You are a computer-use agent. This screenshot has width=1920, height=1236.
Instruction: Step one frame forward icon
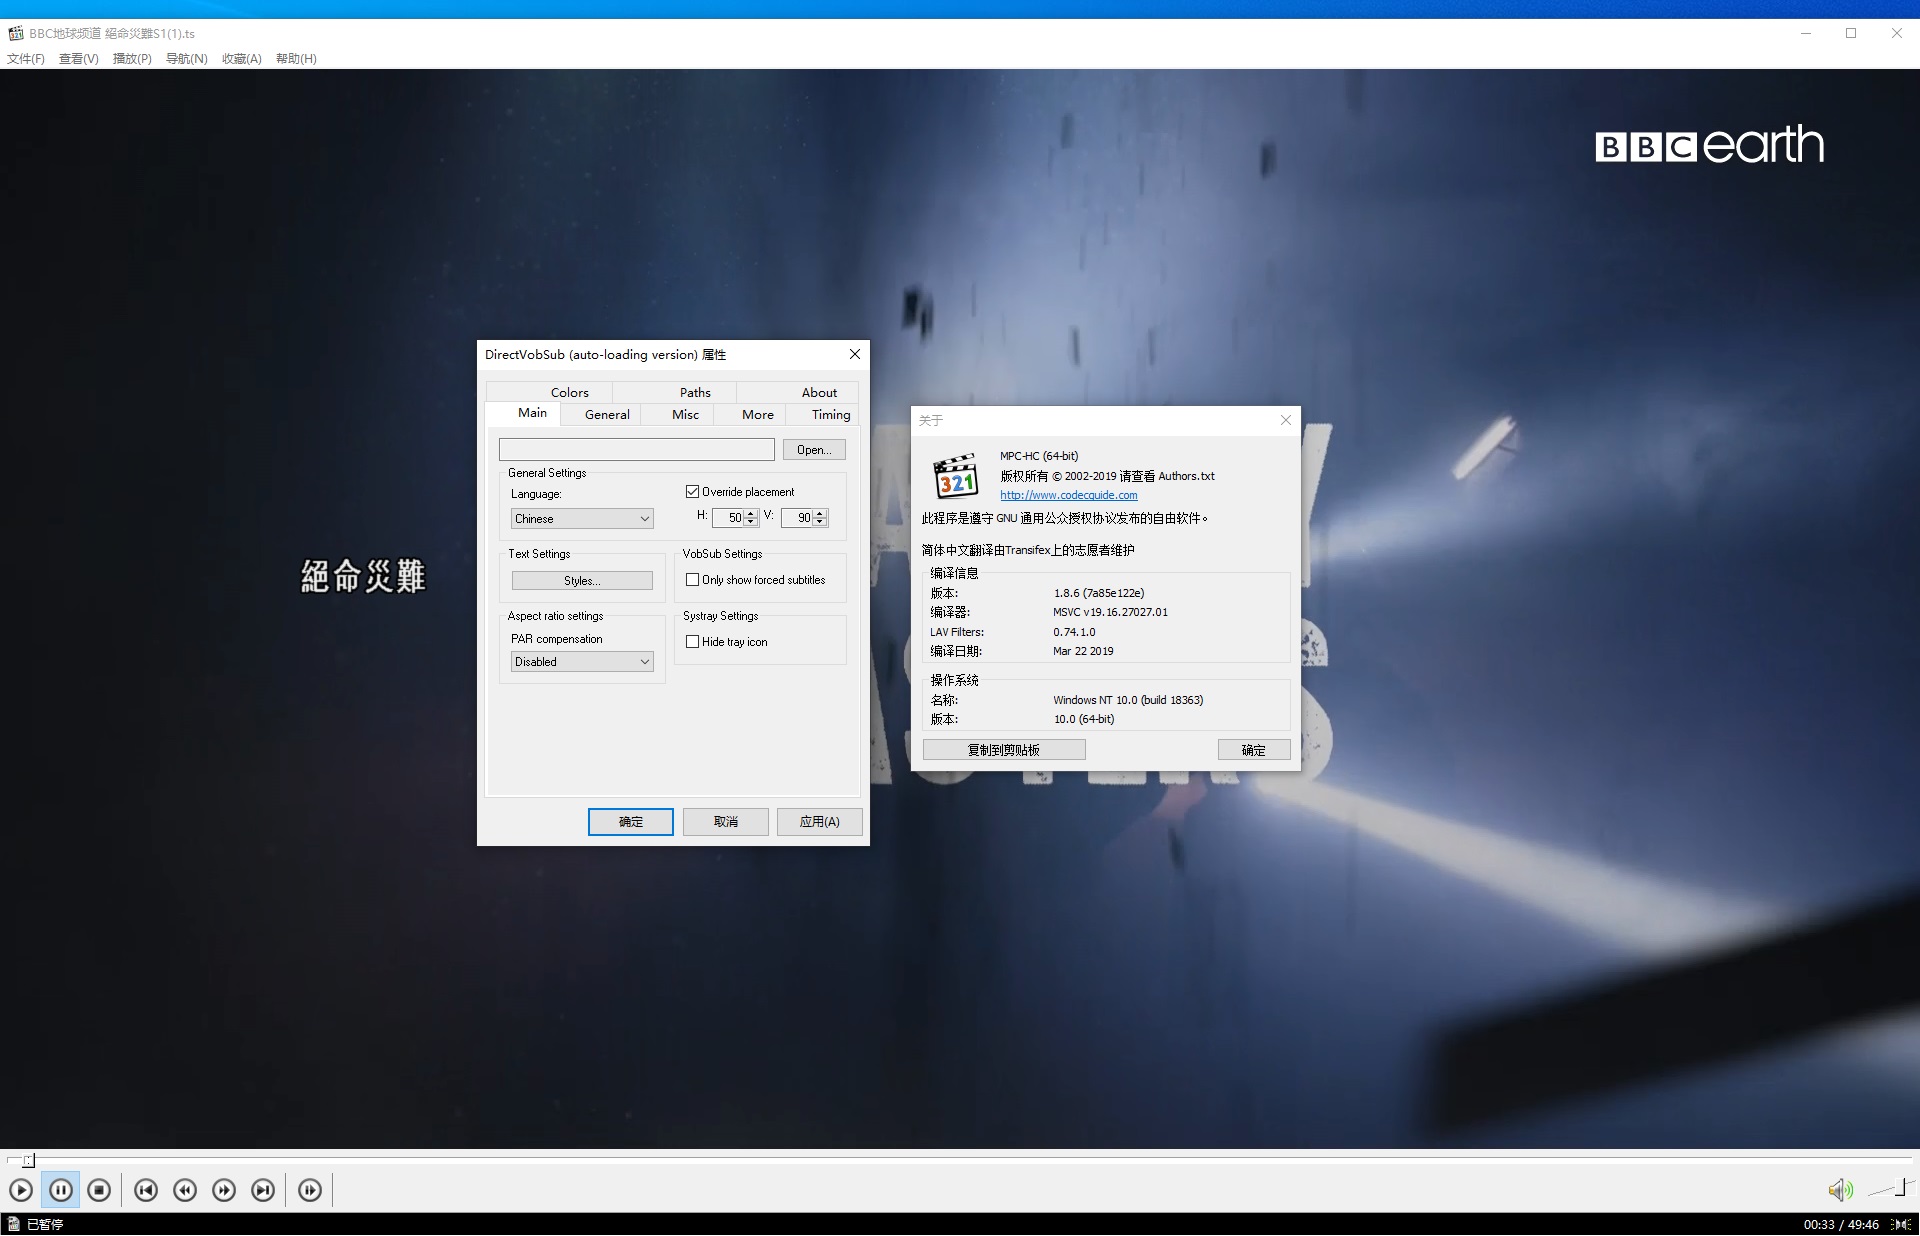310,1190
